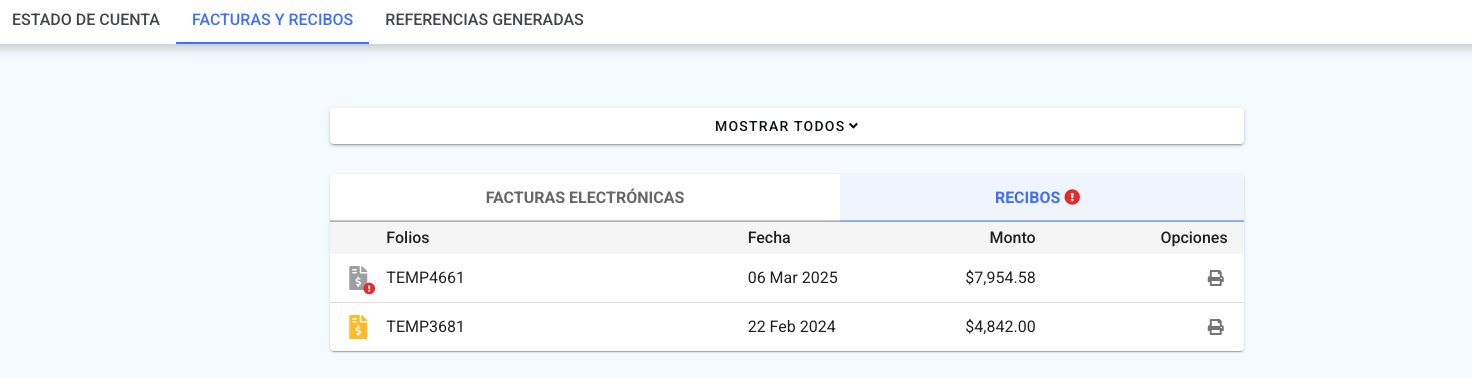1472x378 pixels.
Task: Select the RECIBOS sub-tab
Action: coord(1042,198)
